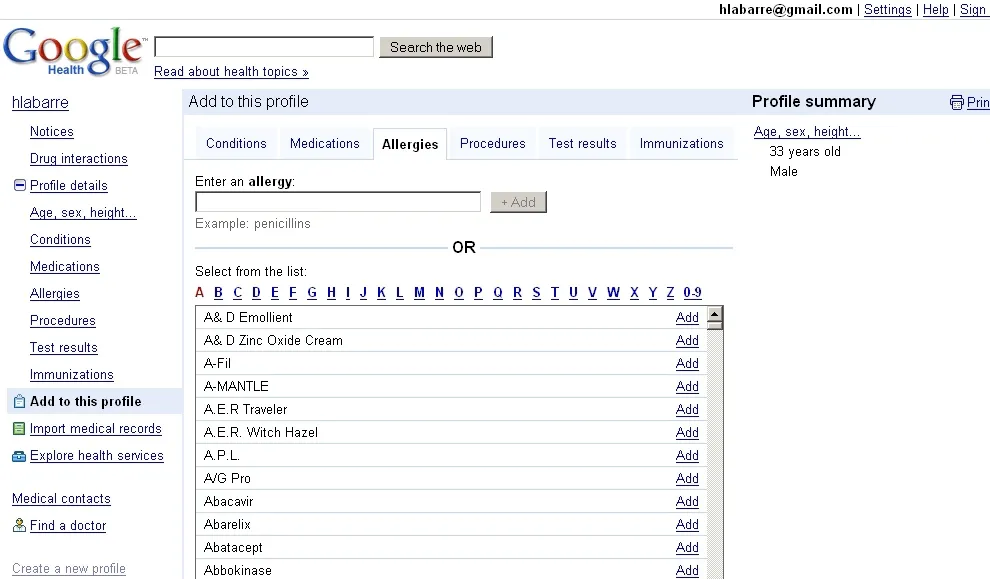
Task: Click the Find a doctor person icon
Action: (x=20, y=525)
